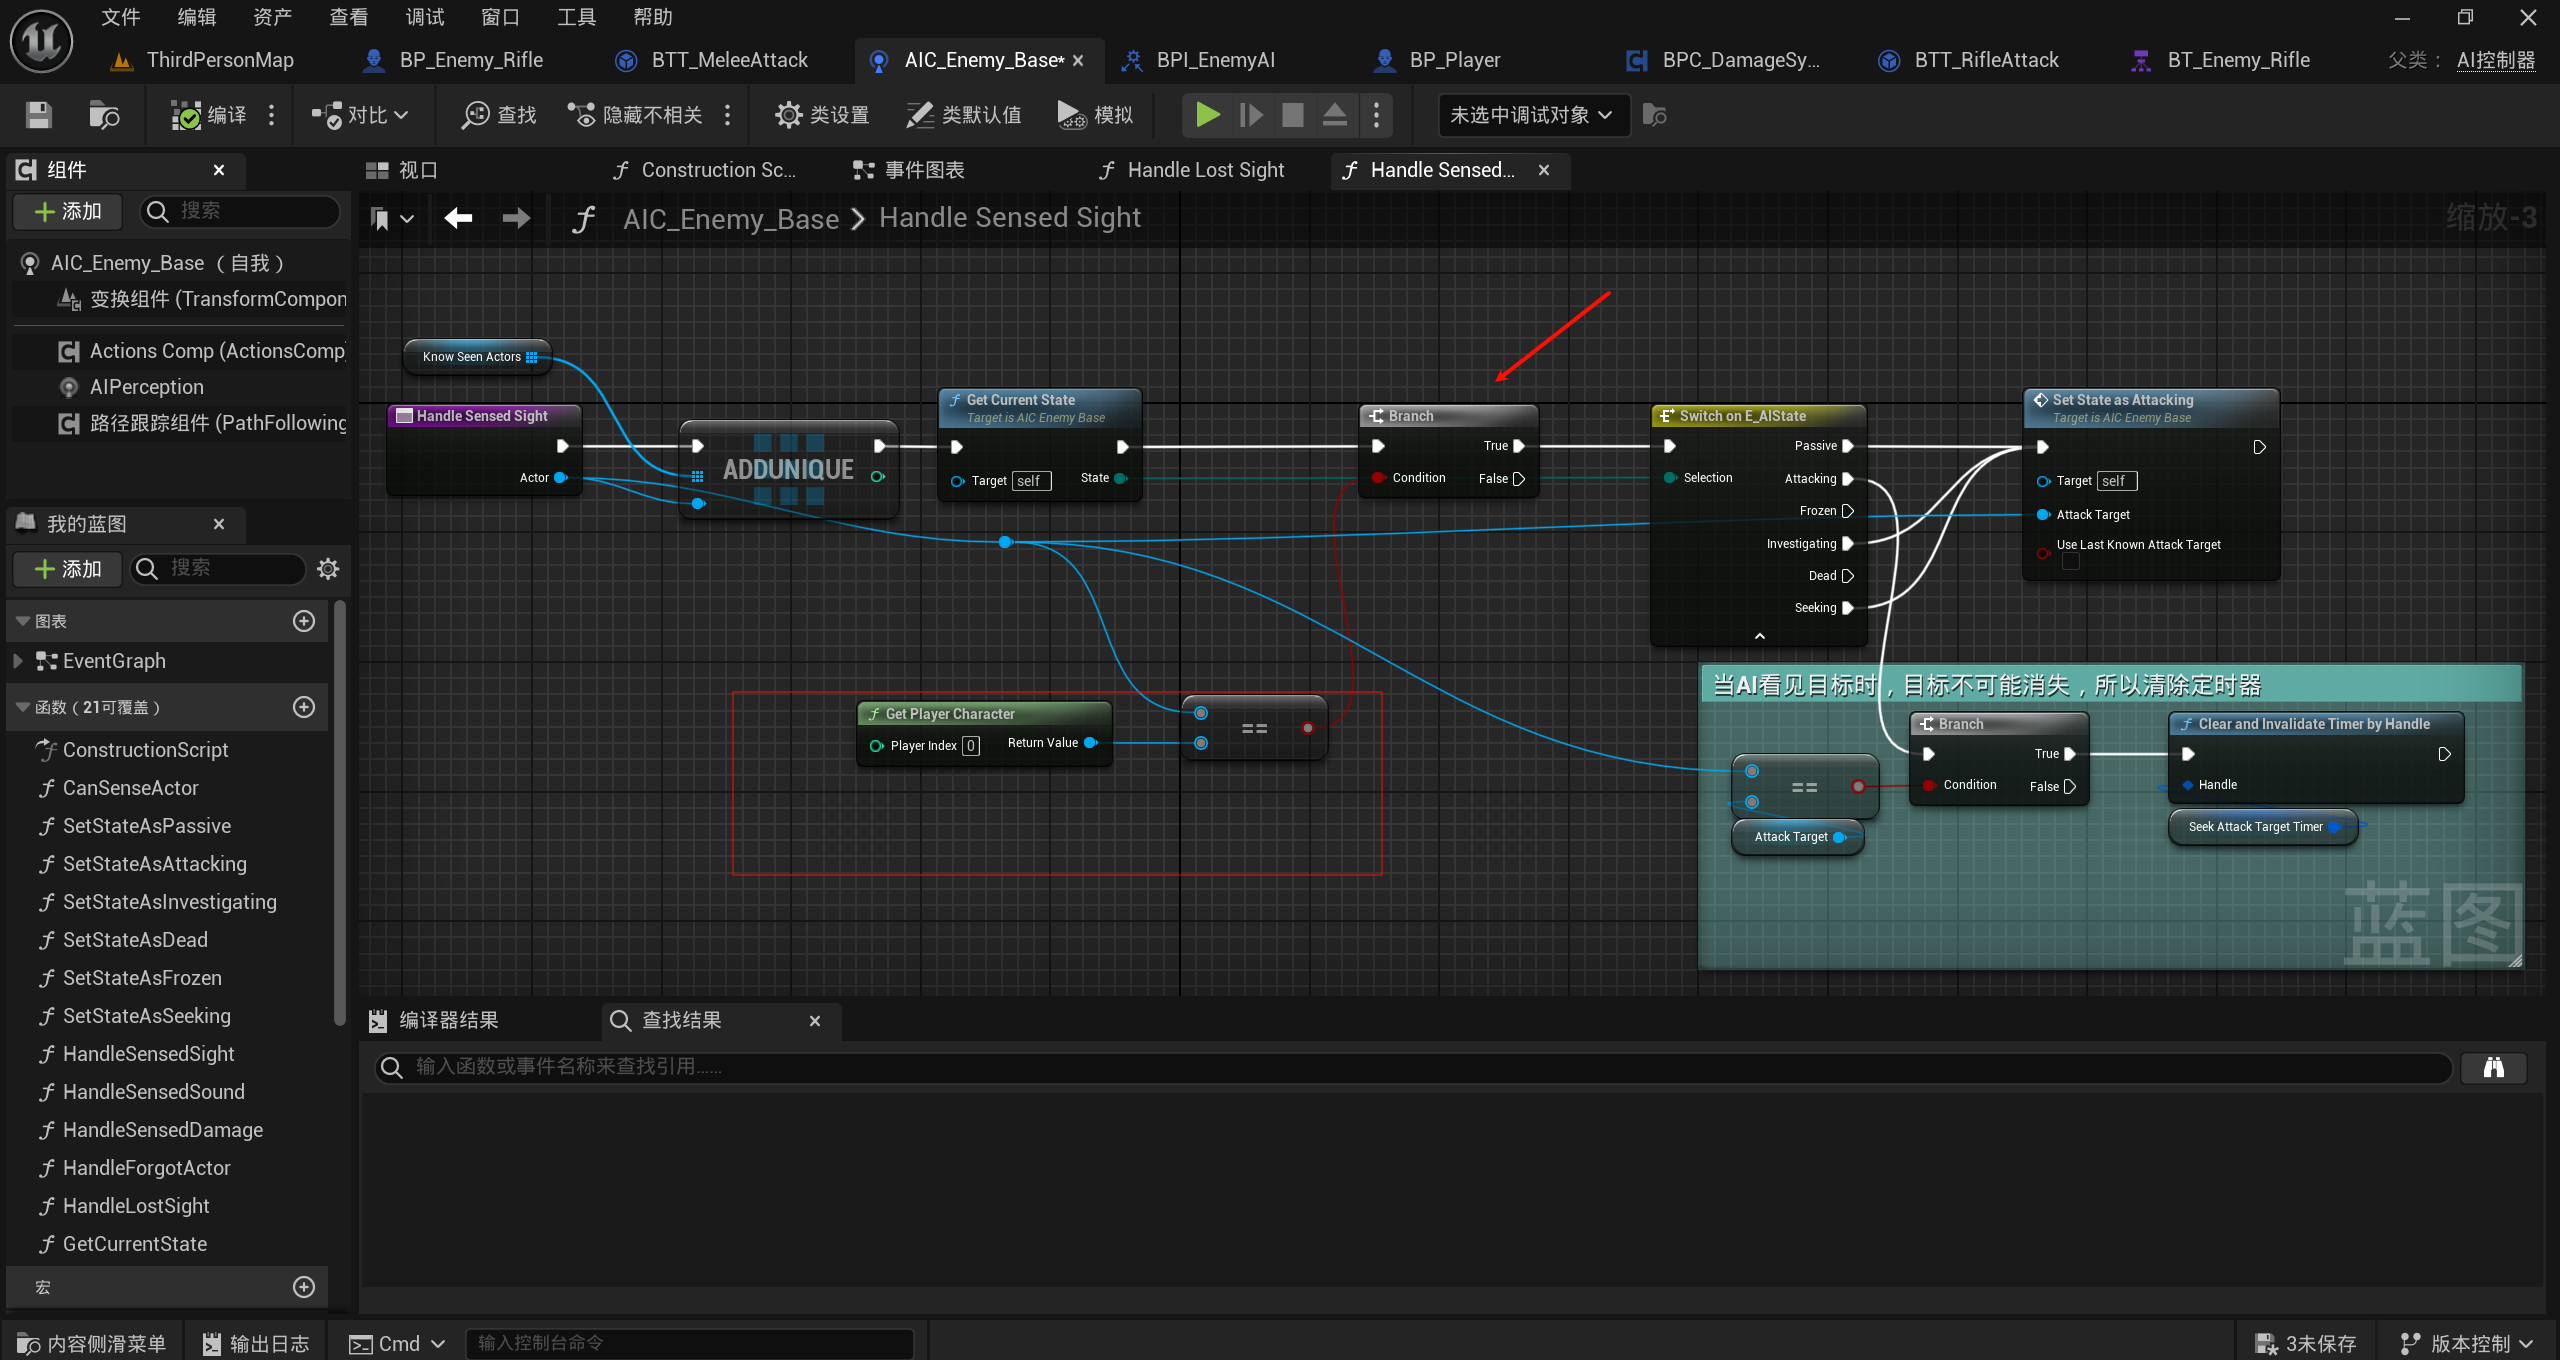Viewport: 2560px width, 1360px height.
Task: Click the Add component button
Action: click(68, 211)
